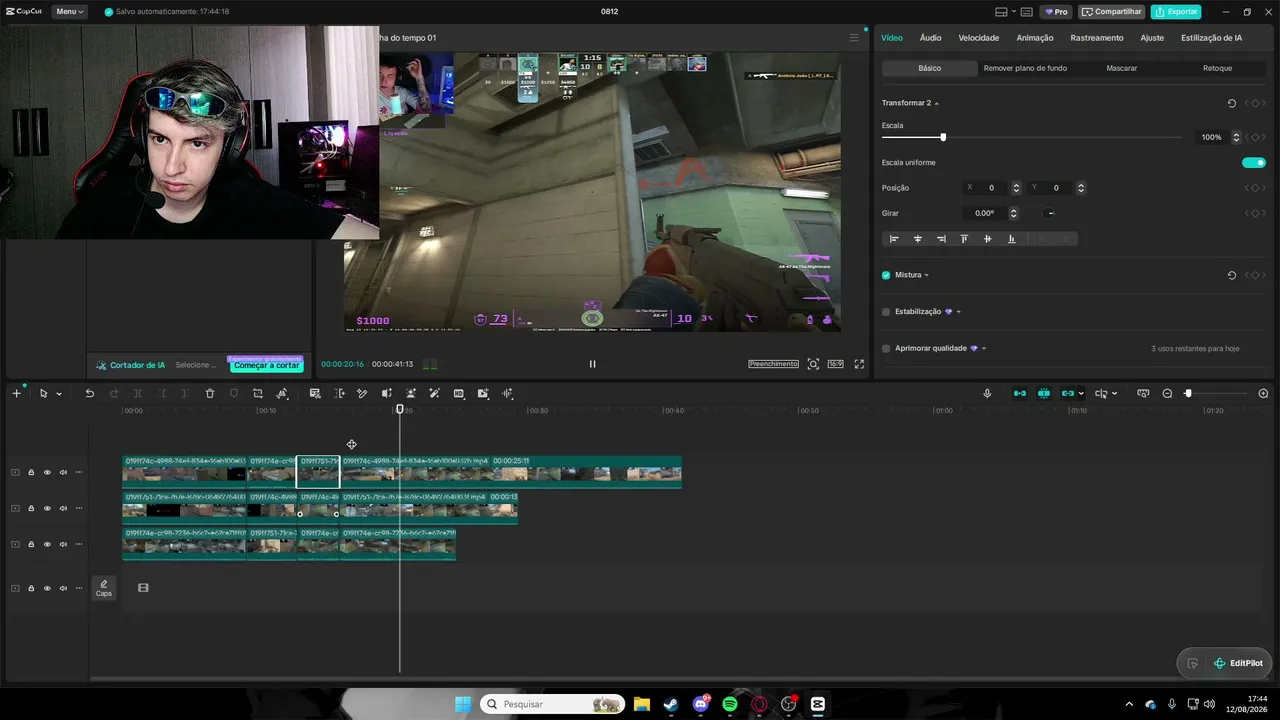Open the HD quality enhancement tool
Viewport: 1280px width, 720px height.
coord(459,394)
